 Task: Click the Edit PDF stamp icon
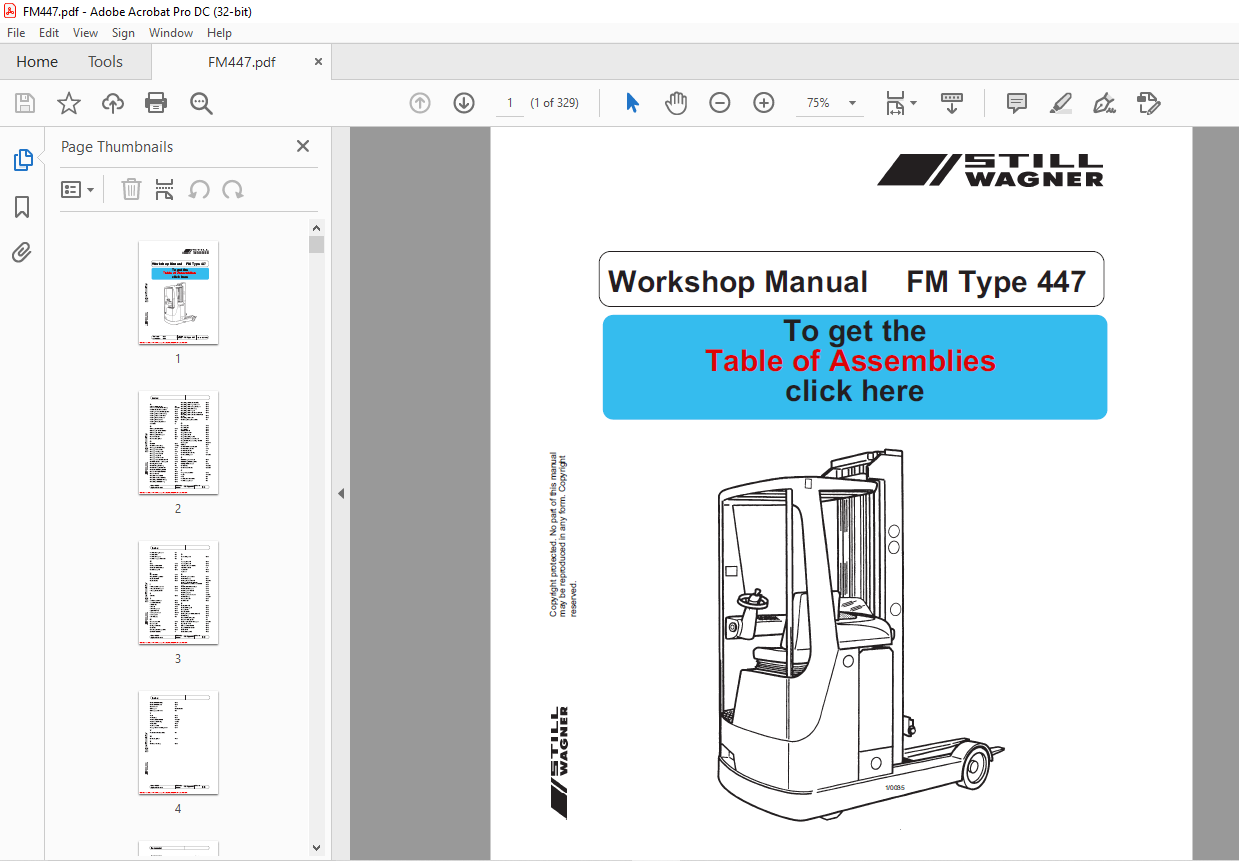point(1148,103)
